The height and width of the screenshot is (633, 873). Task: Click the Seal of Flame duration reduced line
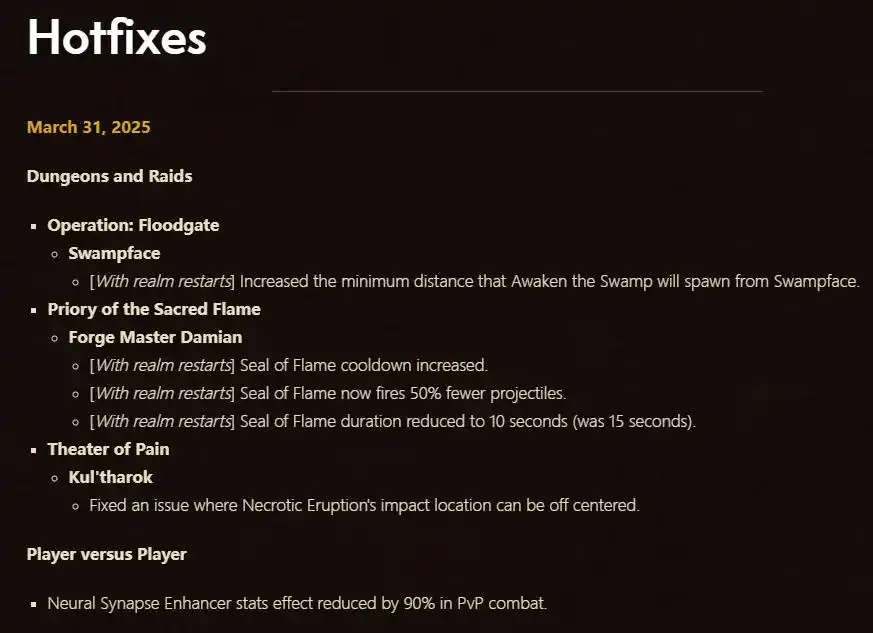click(x=393, y=421)
